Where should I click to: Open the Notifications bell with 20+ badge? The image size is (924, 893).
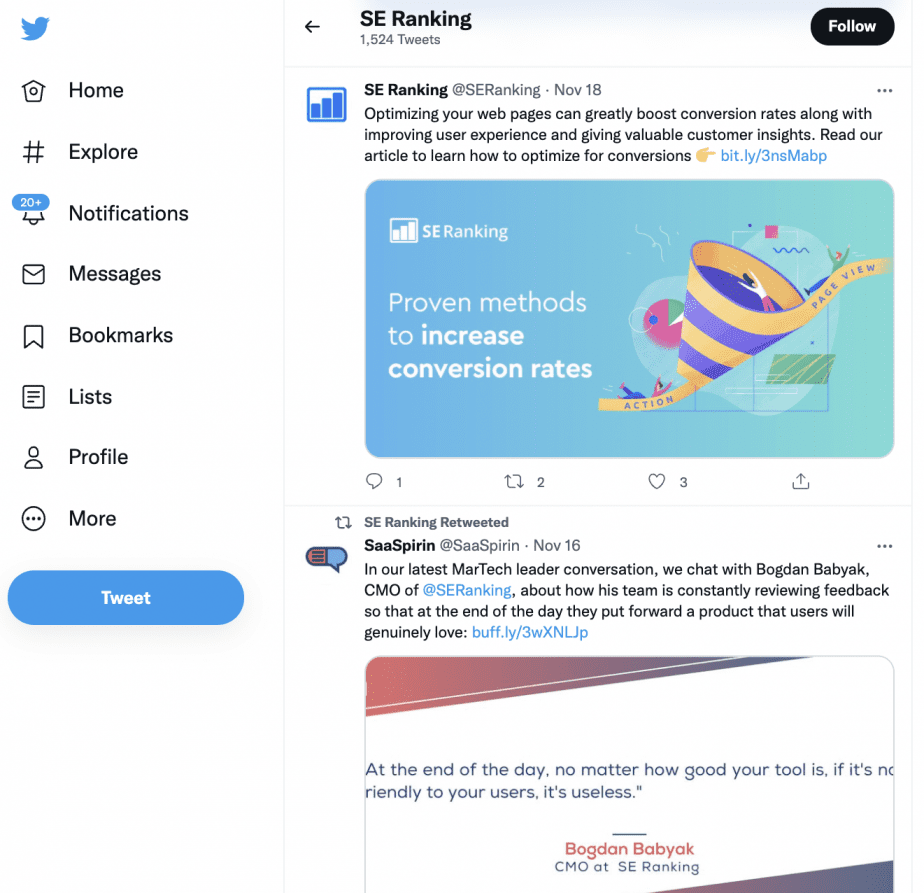[x=33, y=212]
